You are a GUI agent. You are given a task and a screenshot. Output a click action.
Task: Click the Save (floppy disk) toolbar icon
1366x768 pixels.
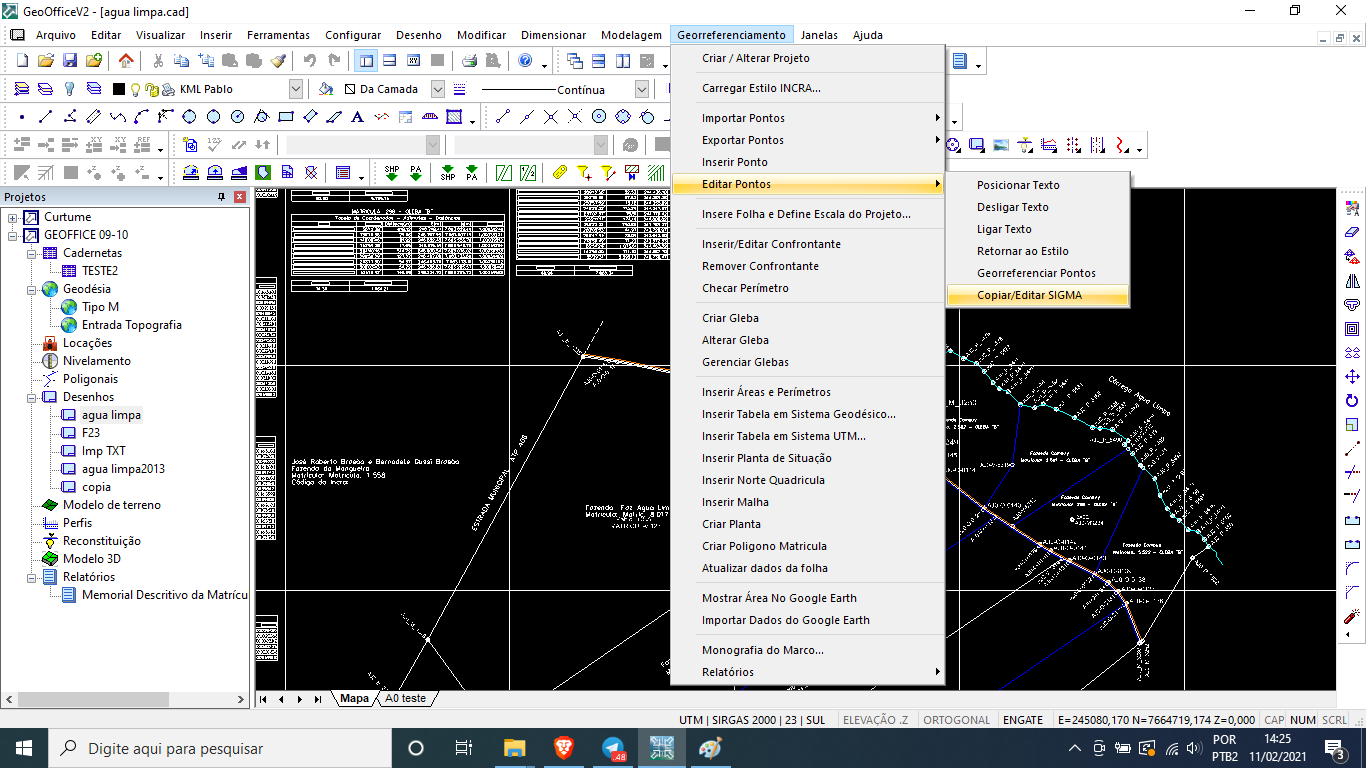click(x=70, y=61)
